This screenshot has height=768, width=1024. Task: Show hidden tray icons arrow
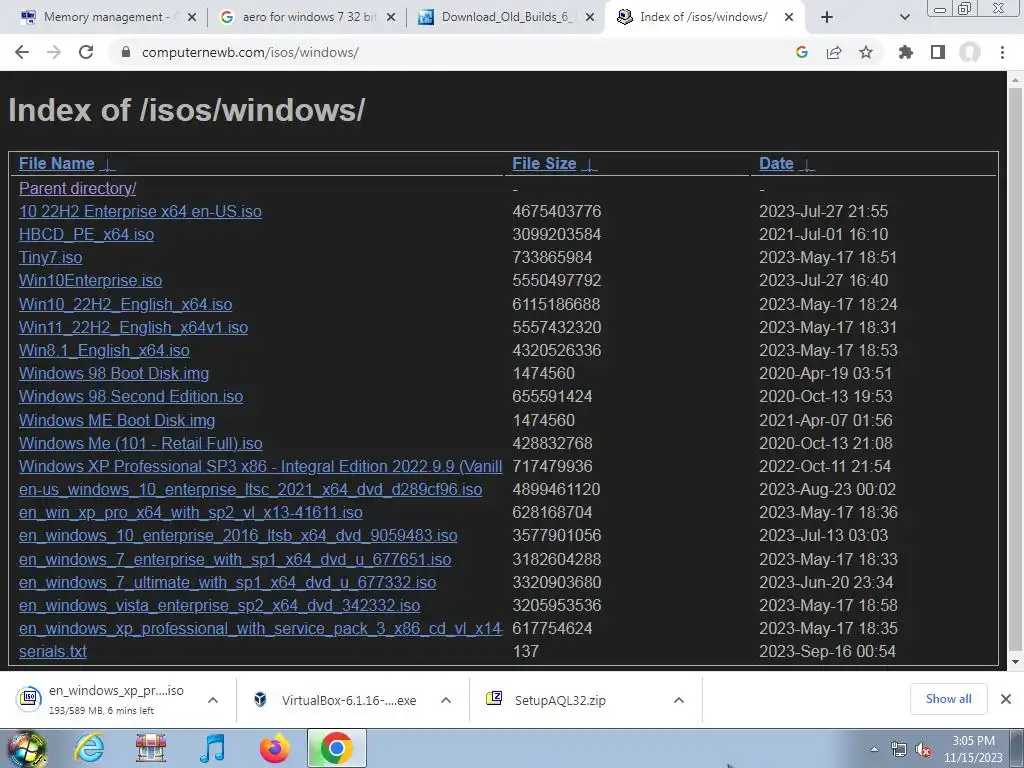(874, 750)
